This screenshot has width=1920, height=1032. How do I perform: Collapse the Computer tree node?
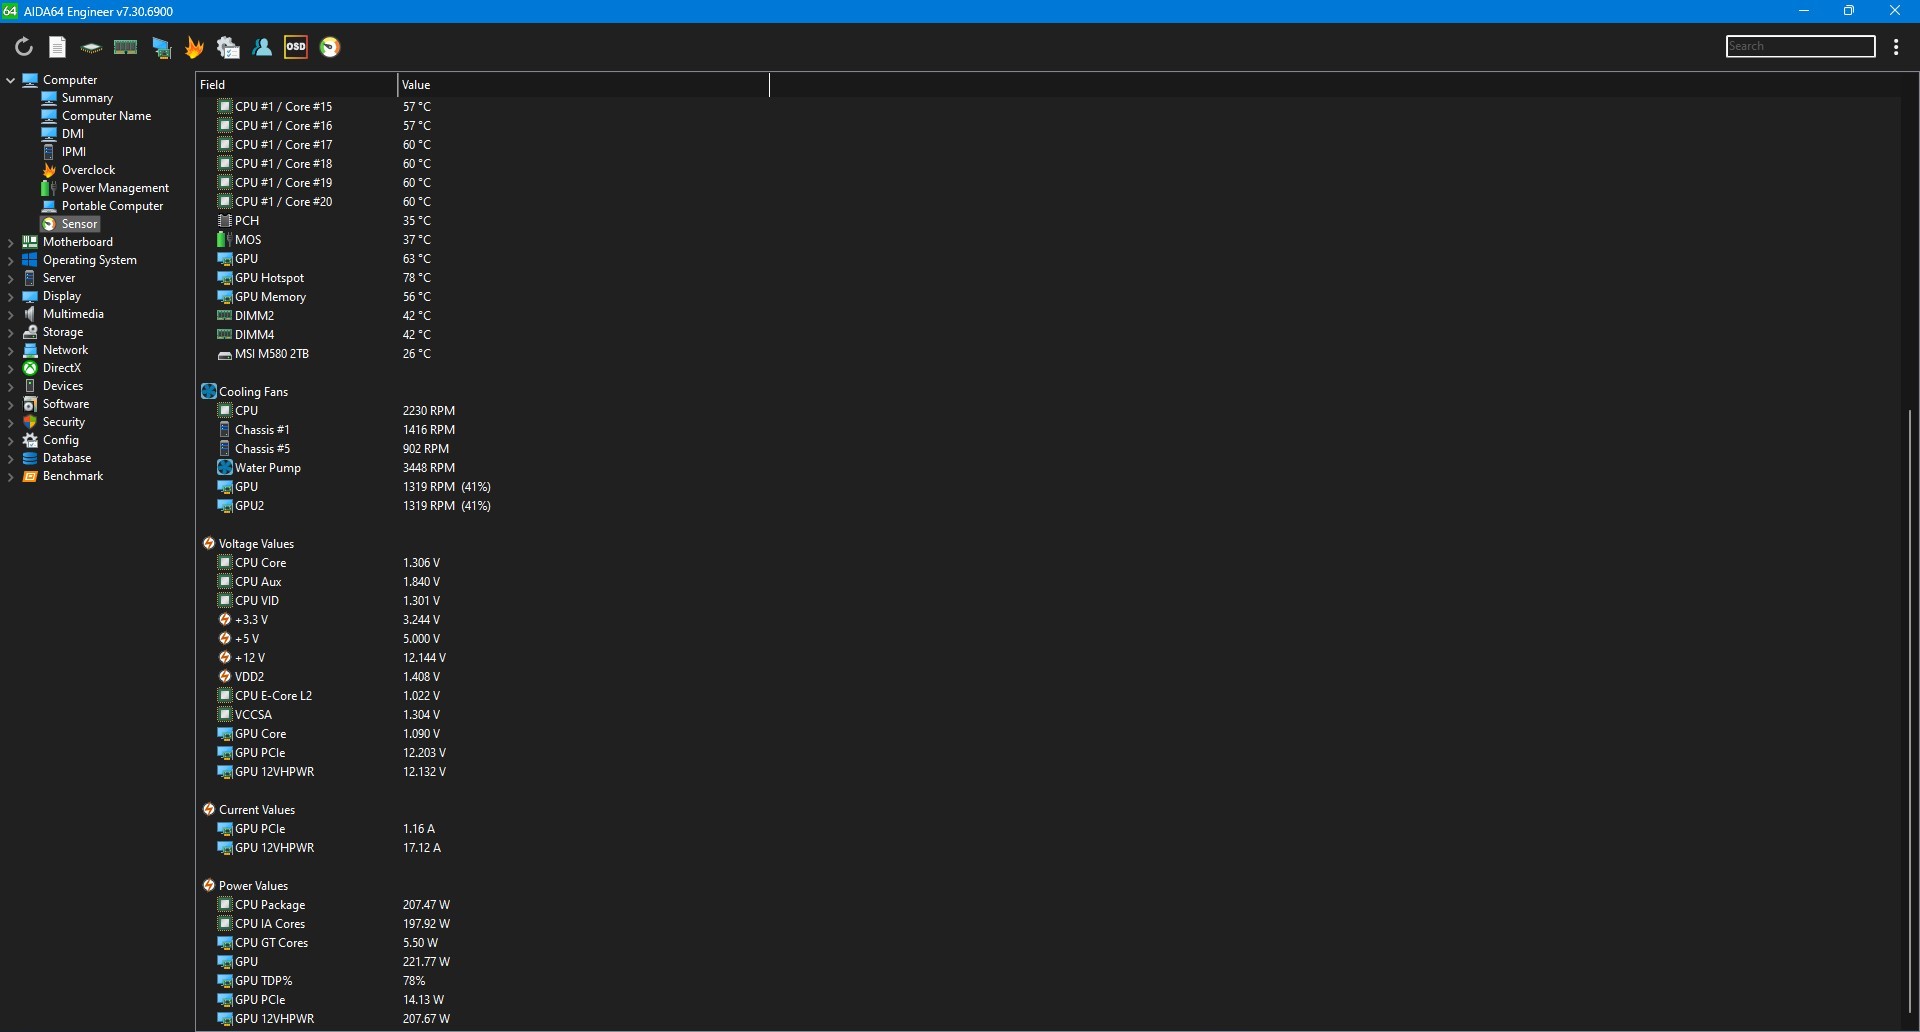click(10, 80)
